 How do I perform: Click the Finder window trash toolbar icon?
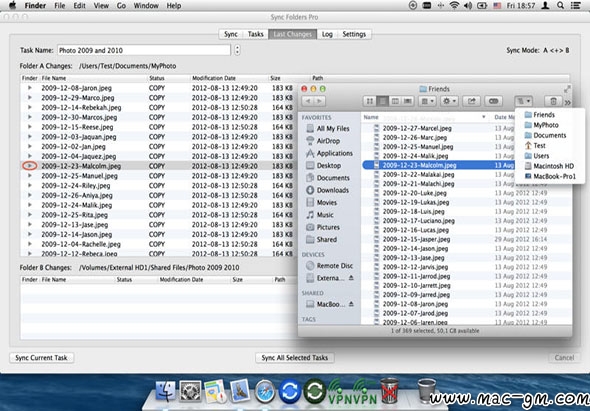click(x=553, y=101)
